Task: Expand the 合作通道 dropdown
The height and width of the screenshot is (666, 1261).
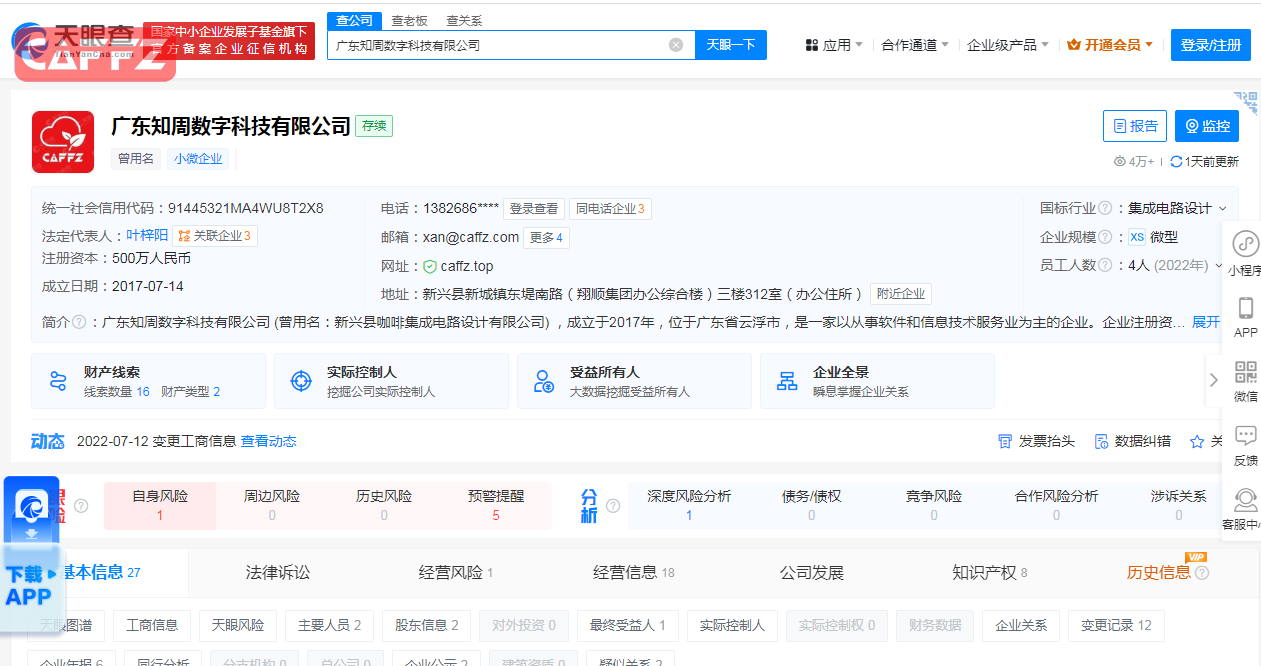Action: click(914, 45)
